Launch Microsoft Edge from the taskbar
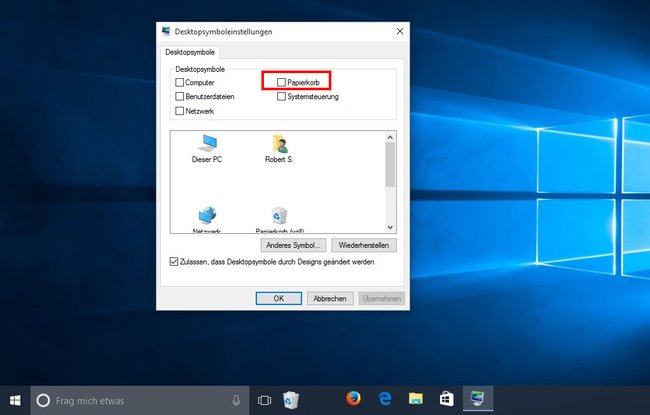Image resolution: width=650 pixels, height=415 pixels. 385,399
